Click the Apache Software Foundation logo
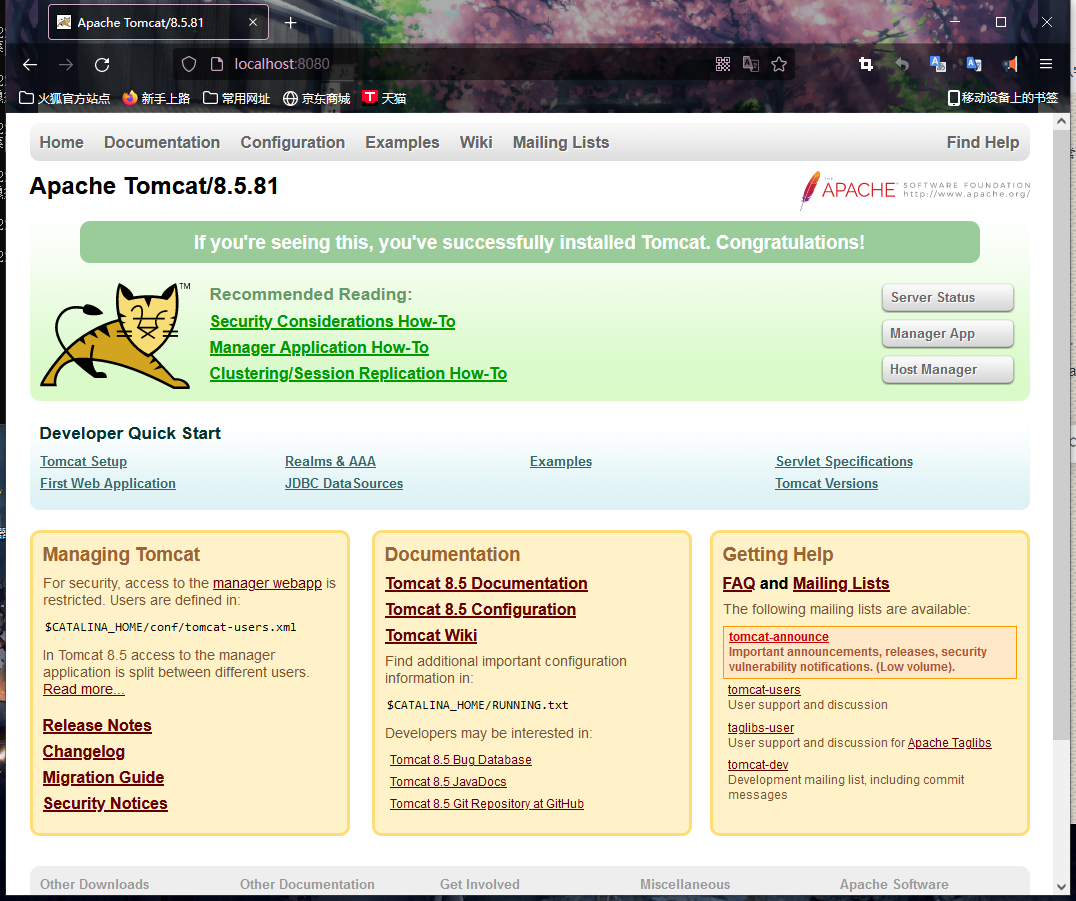This screenshot has width=1076, height=901. 915,190
